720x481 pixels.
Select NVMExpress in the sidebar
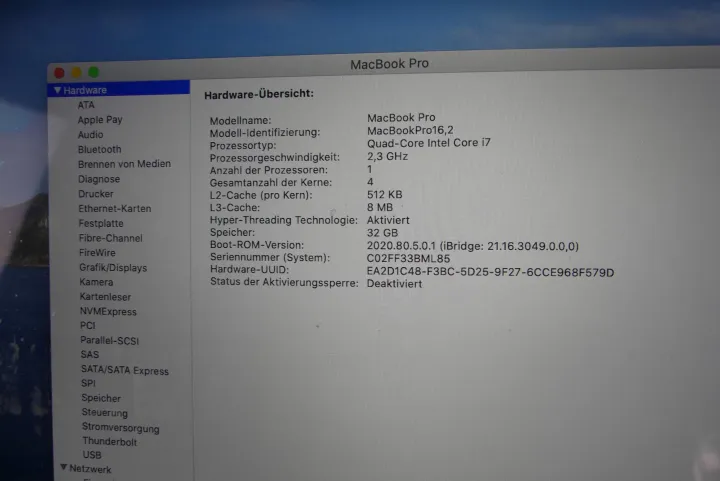[108, 312]
